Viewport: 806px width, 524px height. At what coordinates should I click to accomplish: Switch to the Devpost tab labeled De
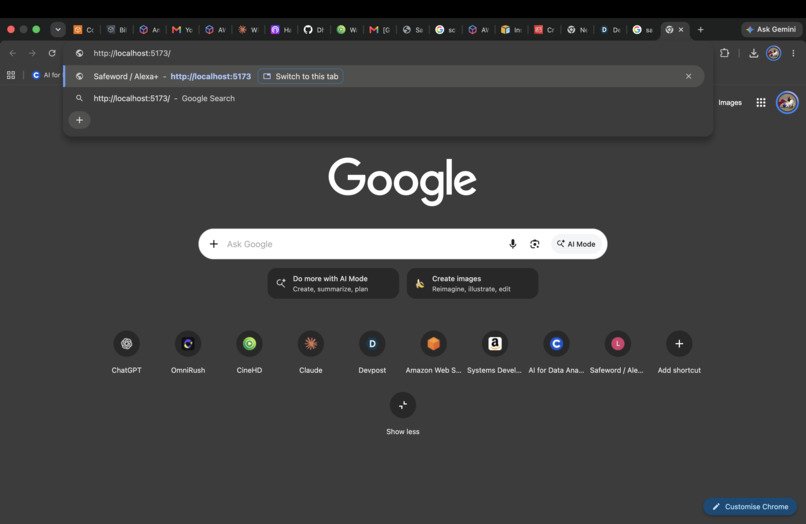pyautogui.click(x=610, y=30)
